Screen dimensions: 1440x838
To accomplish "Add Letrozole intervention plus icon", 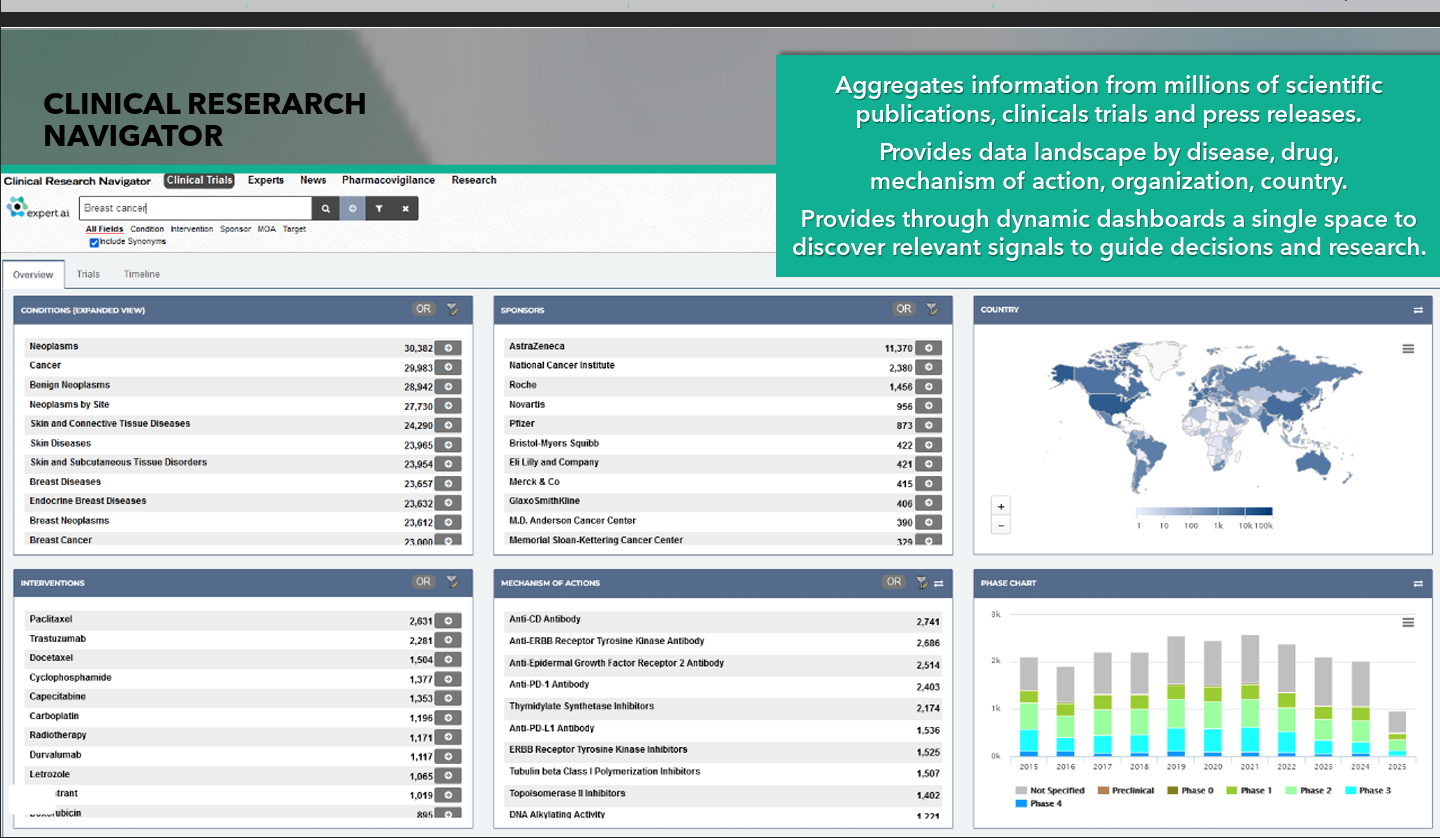I will pos(448,775).
